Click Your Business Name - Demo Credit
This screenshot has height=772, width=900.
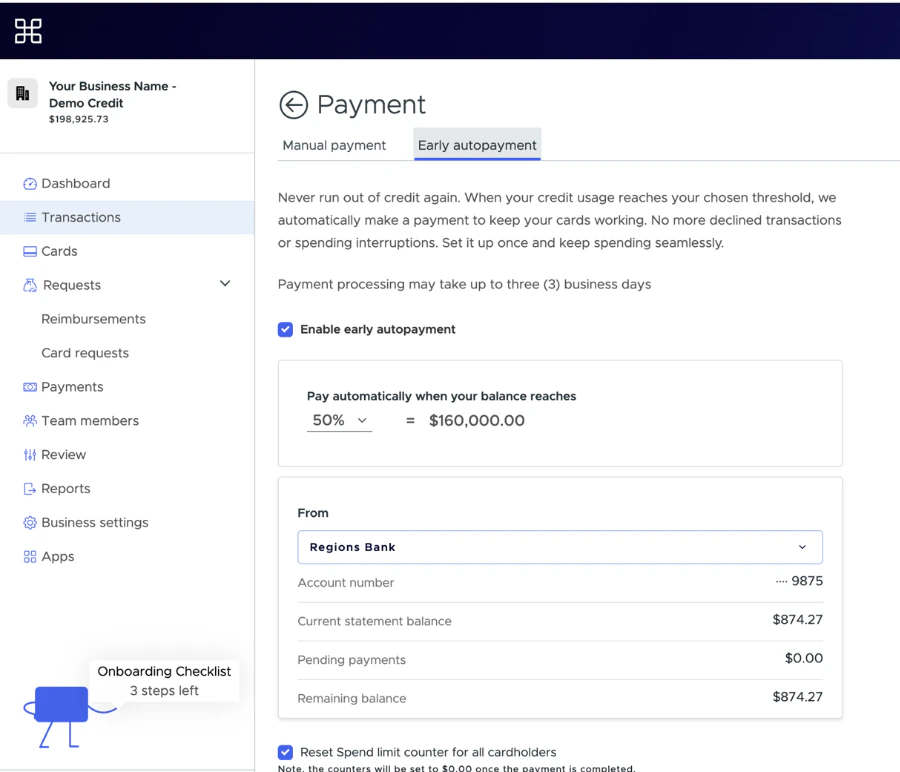[112, 95]
